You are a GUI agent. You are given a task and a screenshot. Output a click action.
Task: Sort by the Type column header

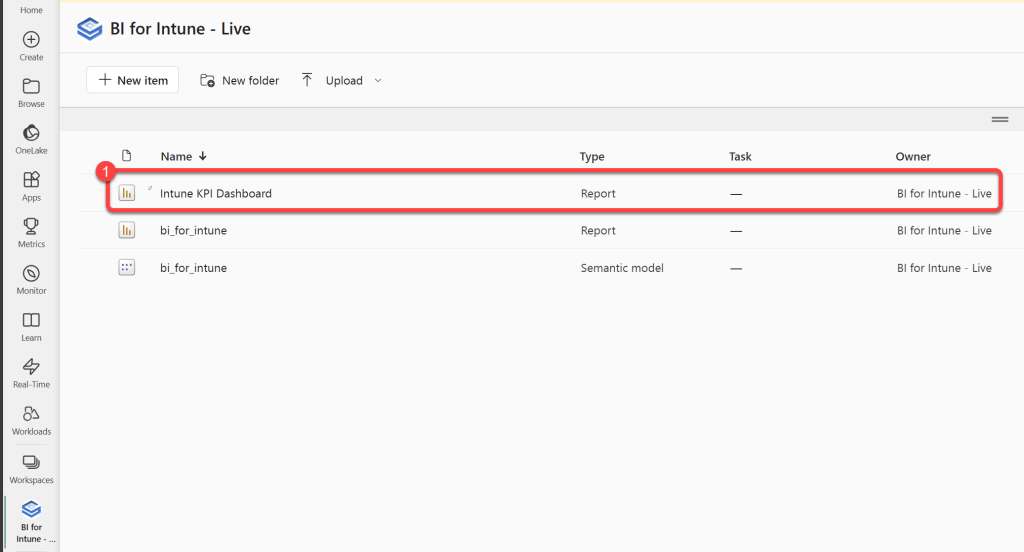(x=592, y=156)
